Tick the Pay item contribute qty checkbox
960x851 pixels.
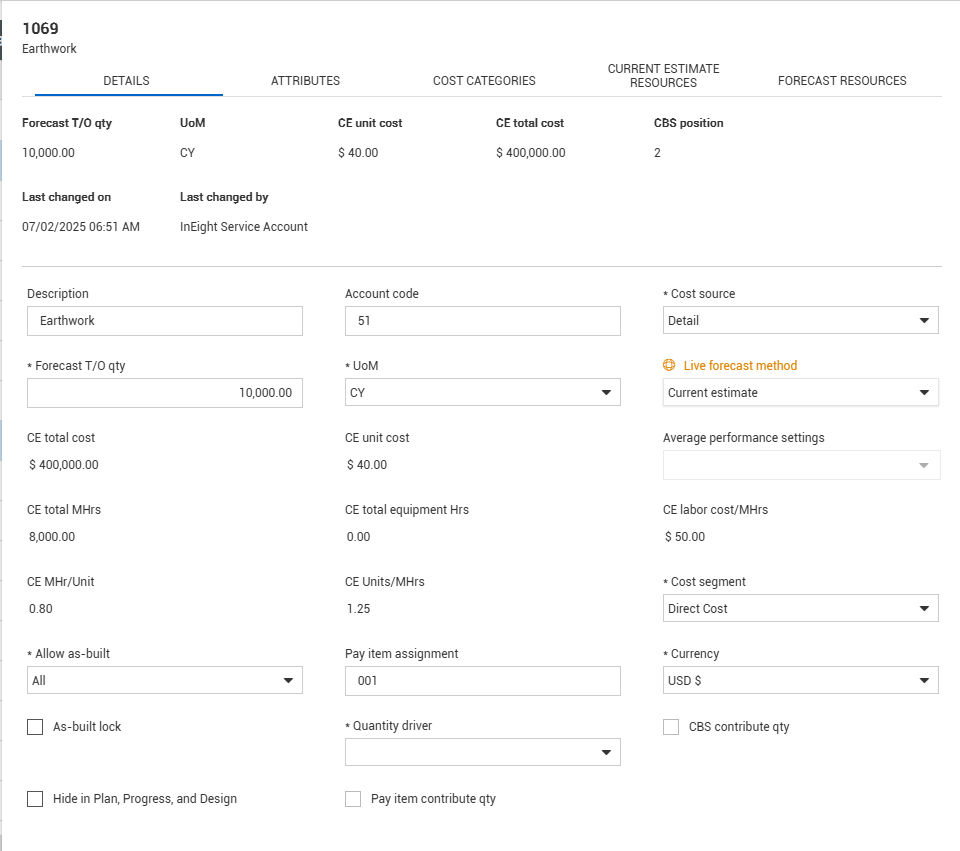click(353, 799)
